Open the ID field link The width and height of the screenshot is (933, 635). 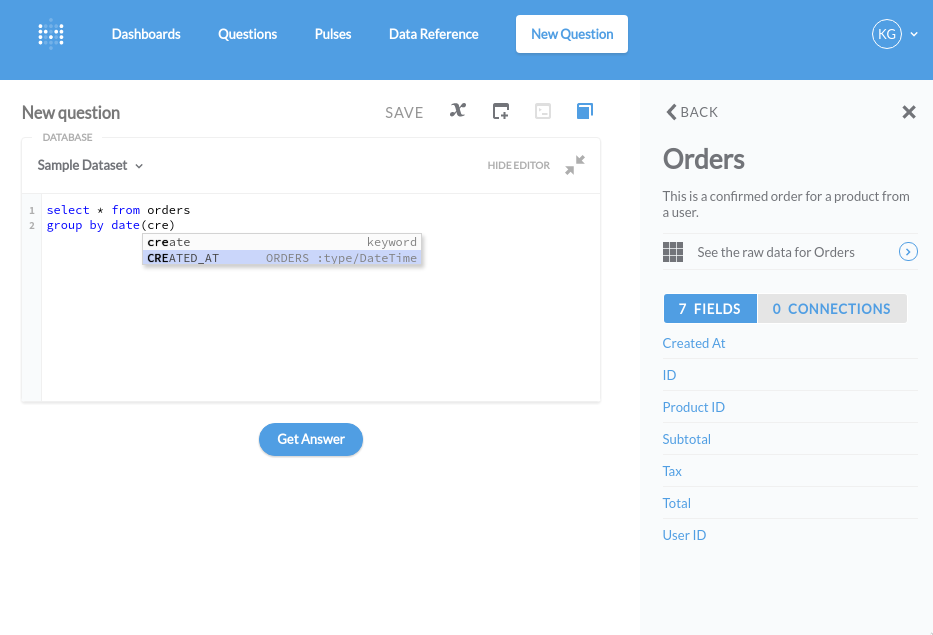click(669, 376)
